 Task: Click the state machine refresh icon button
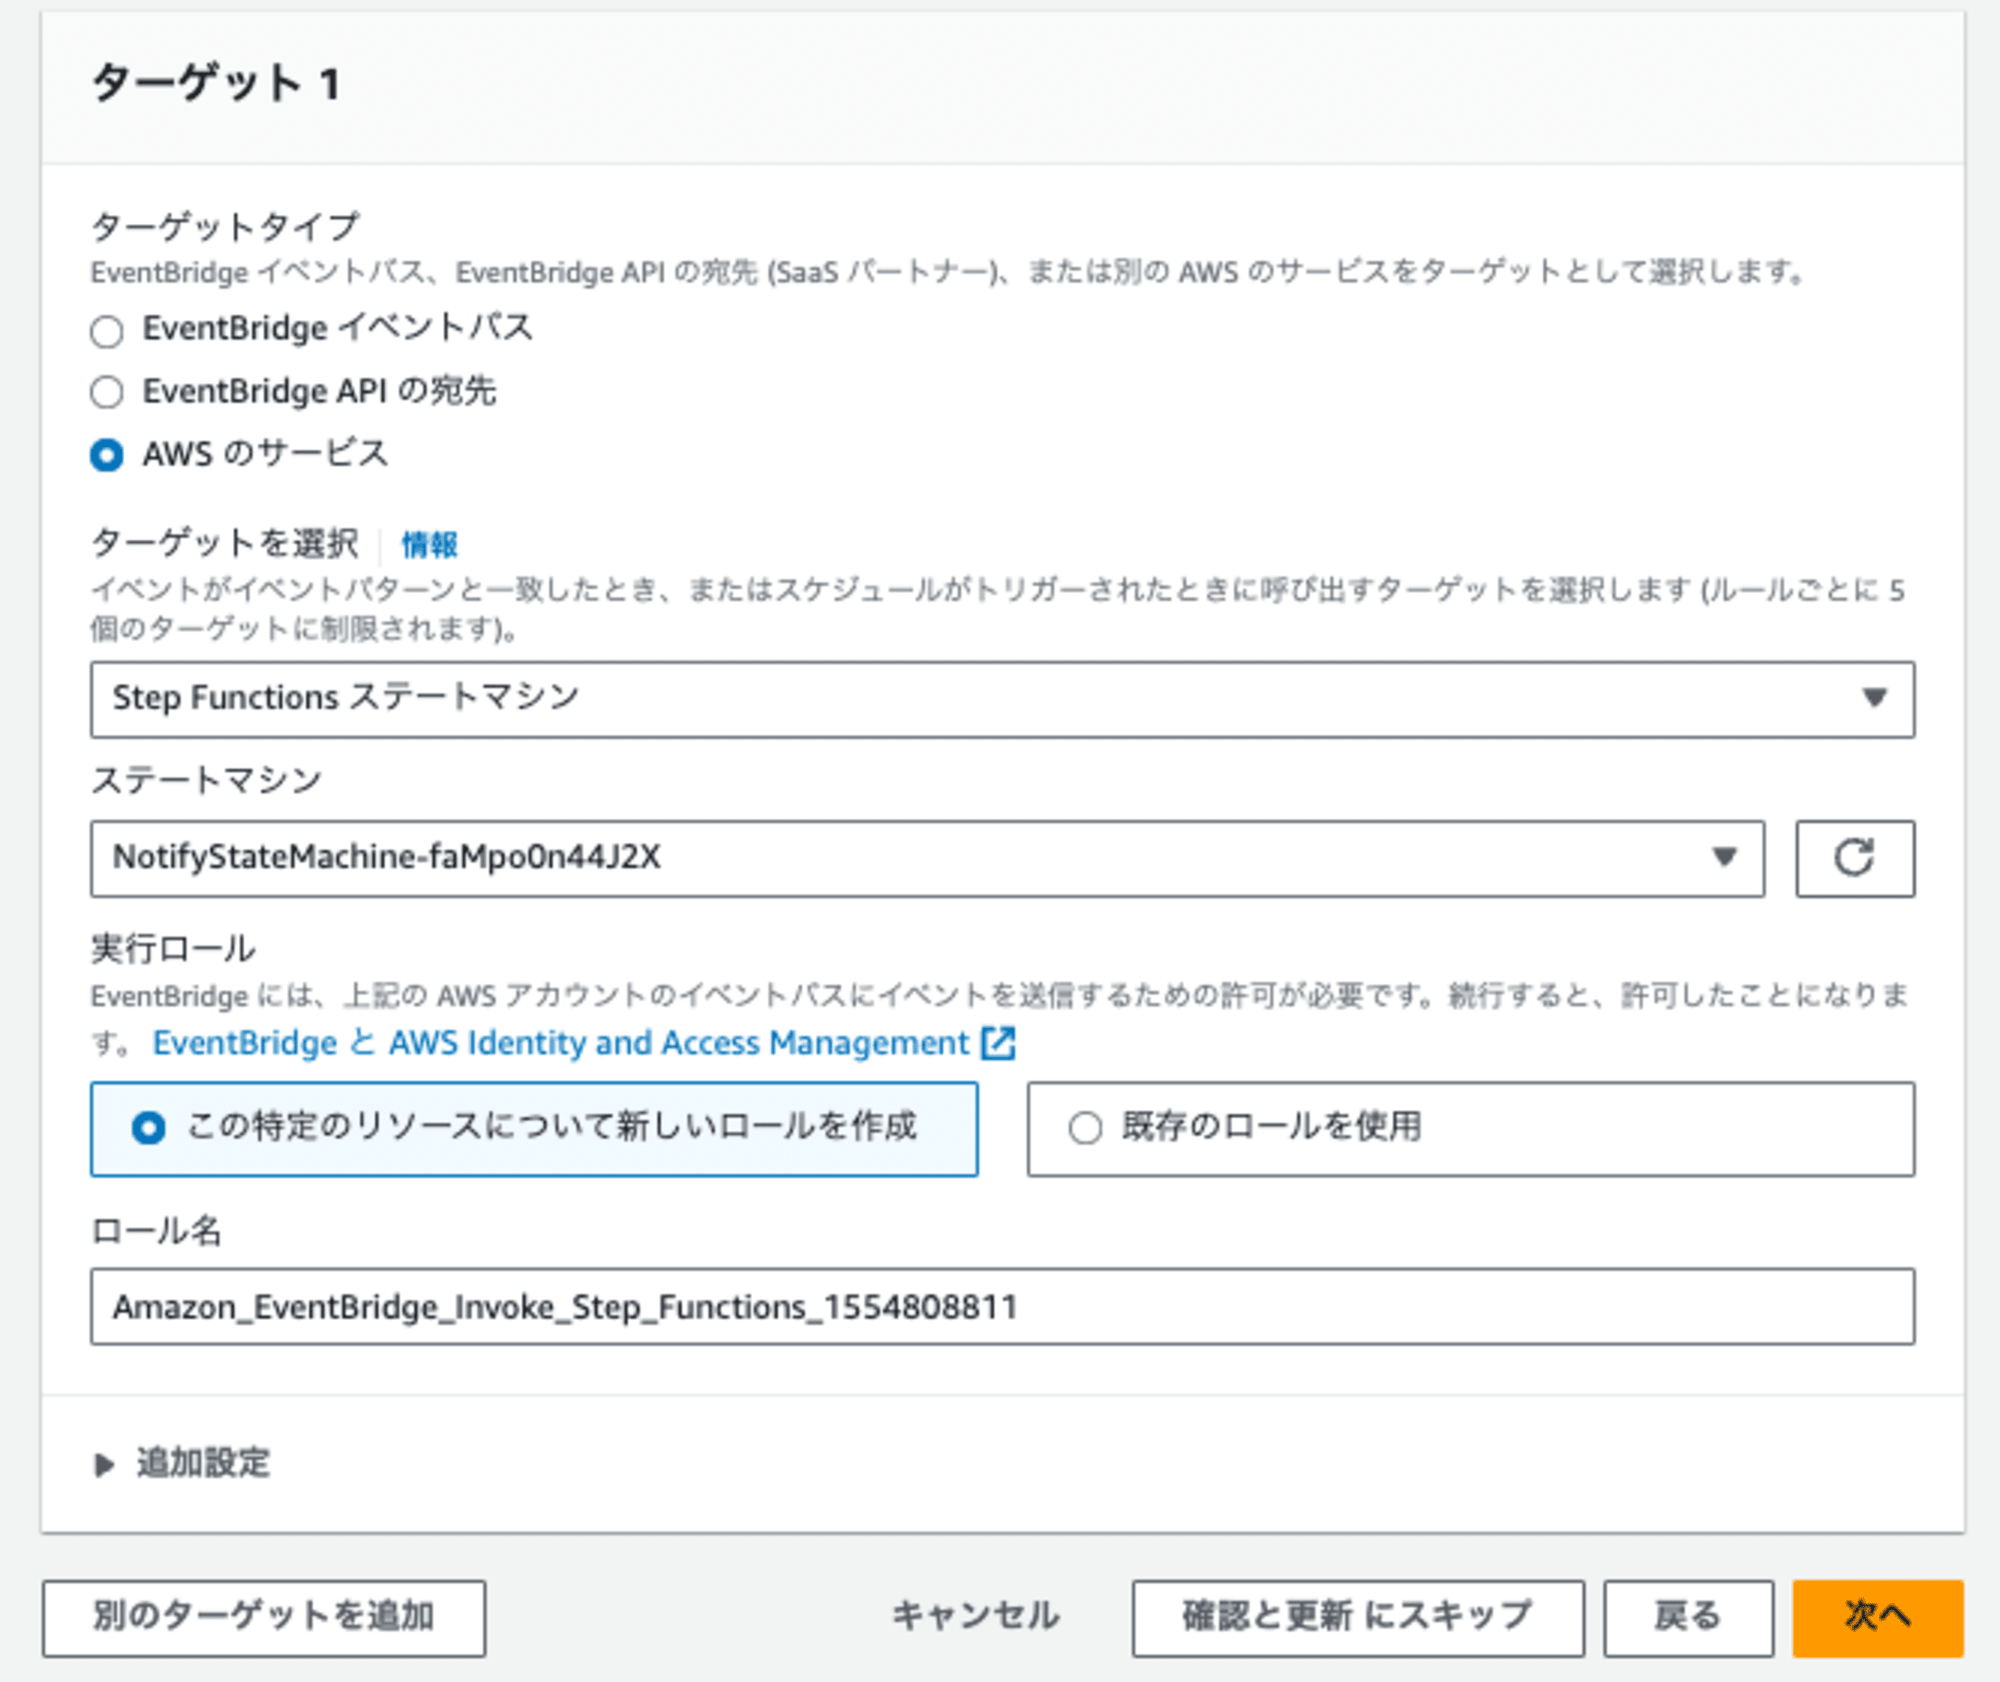1855,858
